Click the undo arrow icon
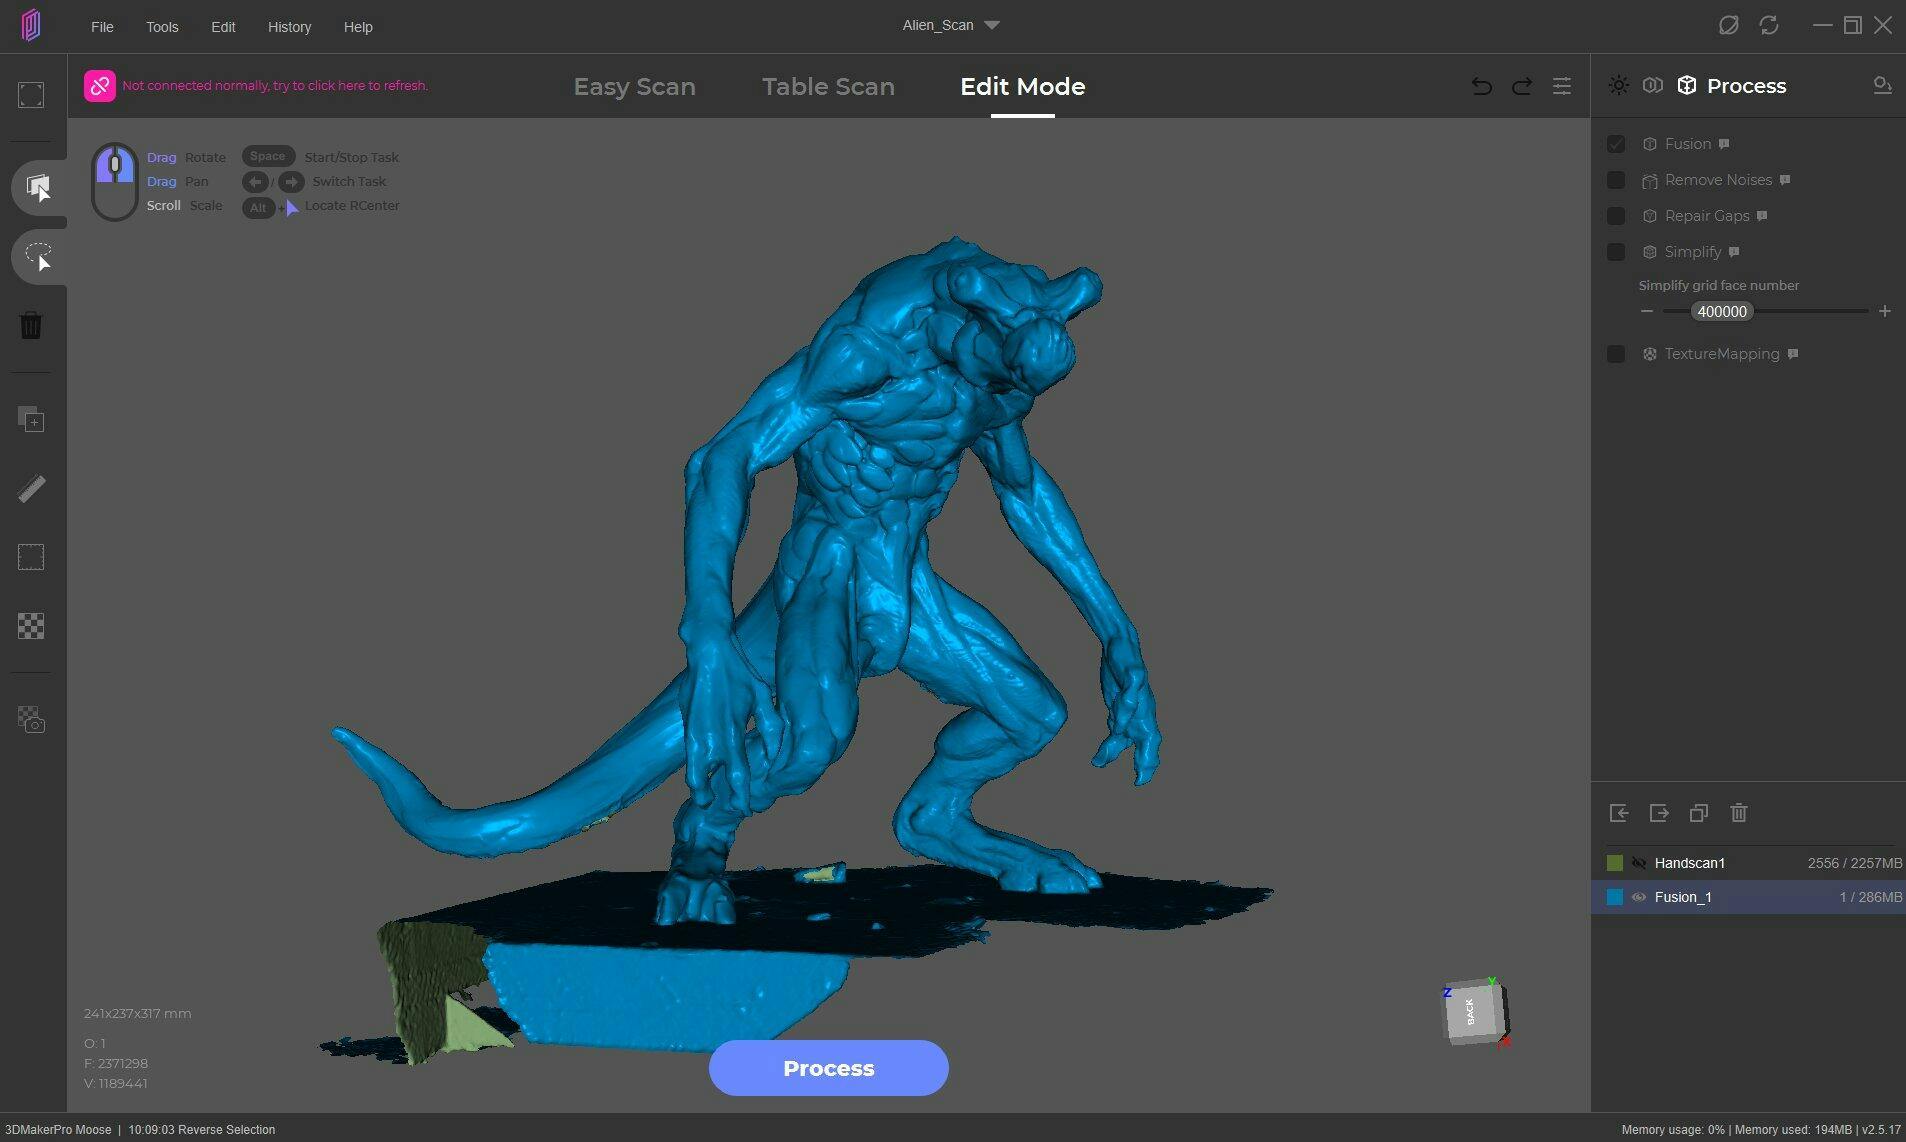This screenshot has width=1906, height=1142. [1482, 86]
